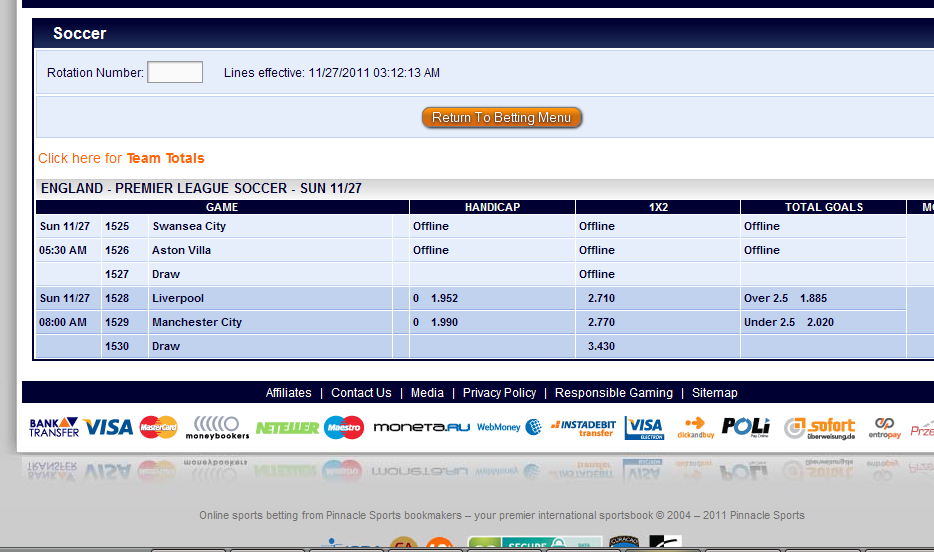
Task: Click rotation number 1527
Action: 117,274
